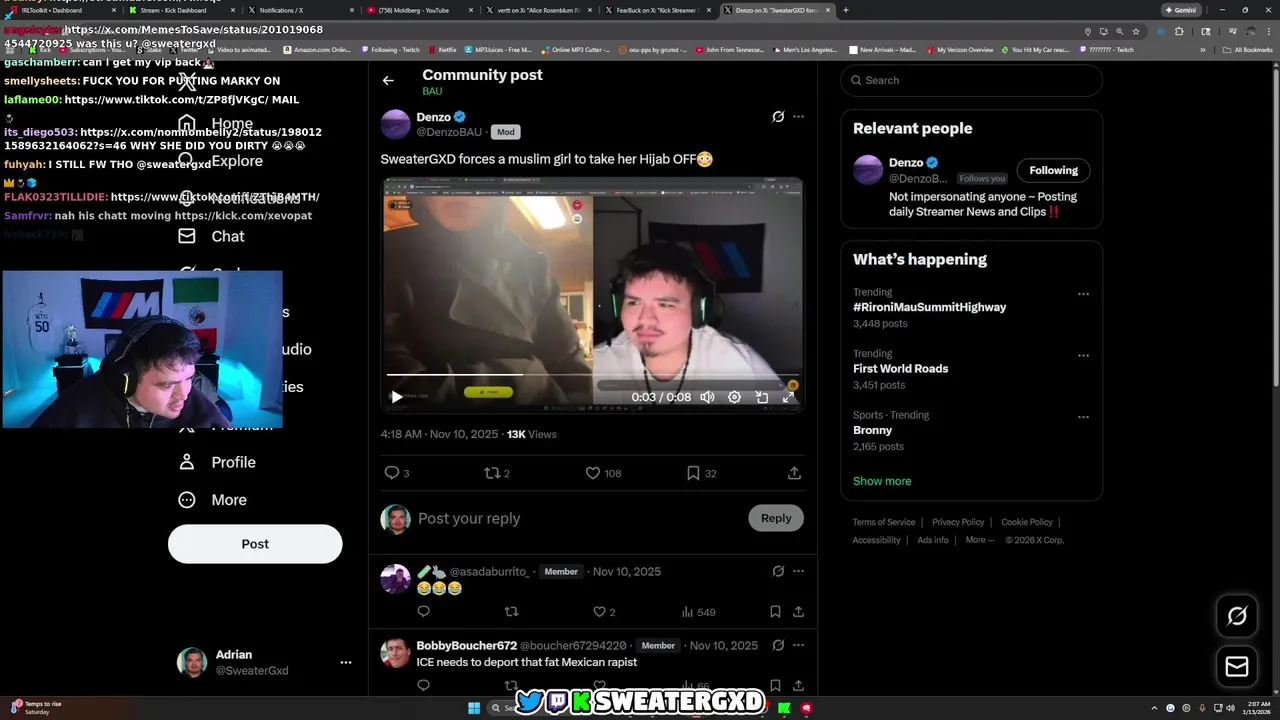The image size is (1280, 720).
Task: View analytics showing 549 views
Action: click(698, 611)
